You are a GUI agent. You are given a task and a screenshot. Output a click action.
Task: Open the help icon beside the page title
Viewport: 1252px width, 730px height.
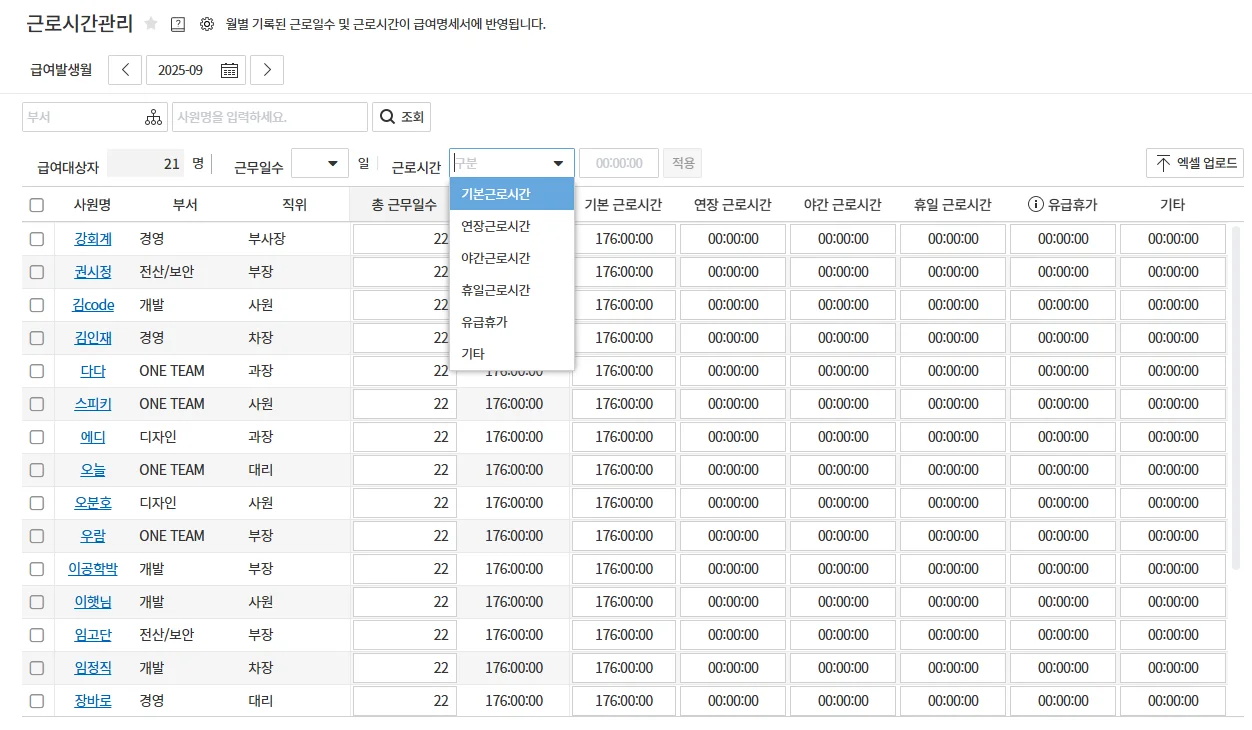[178, 23]
